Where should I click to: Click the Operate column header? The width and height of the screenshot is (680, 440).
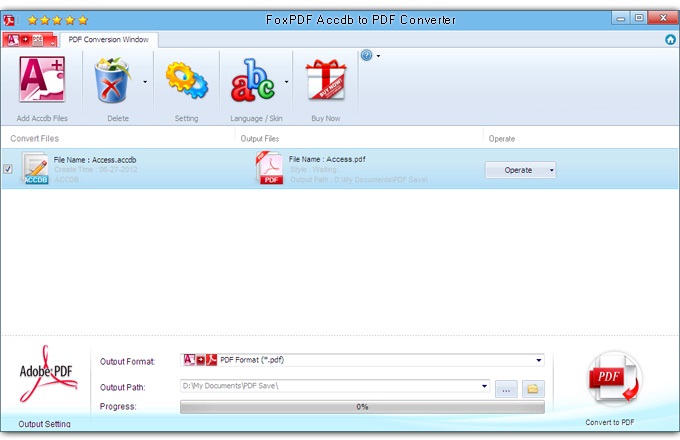coord(502,139)
